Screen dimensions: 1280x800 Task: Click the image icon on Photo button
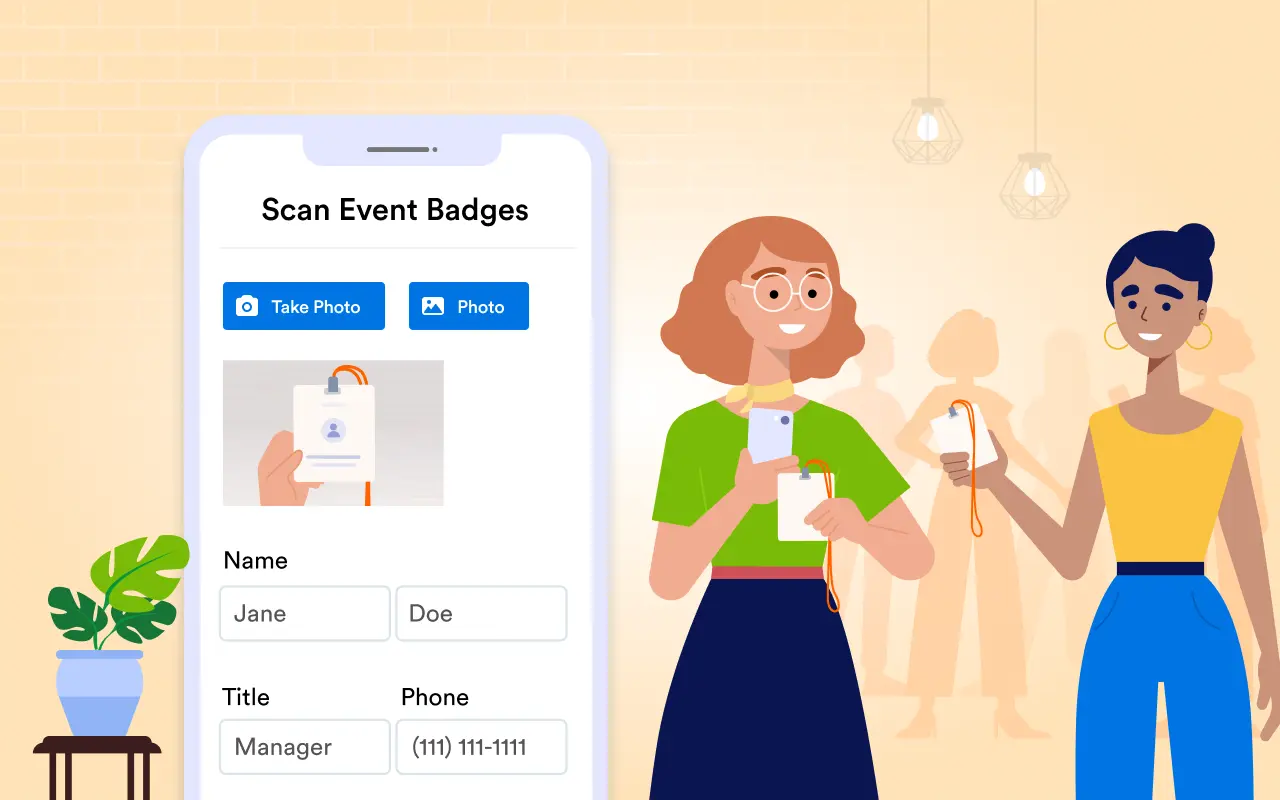[433, 306]
